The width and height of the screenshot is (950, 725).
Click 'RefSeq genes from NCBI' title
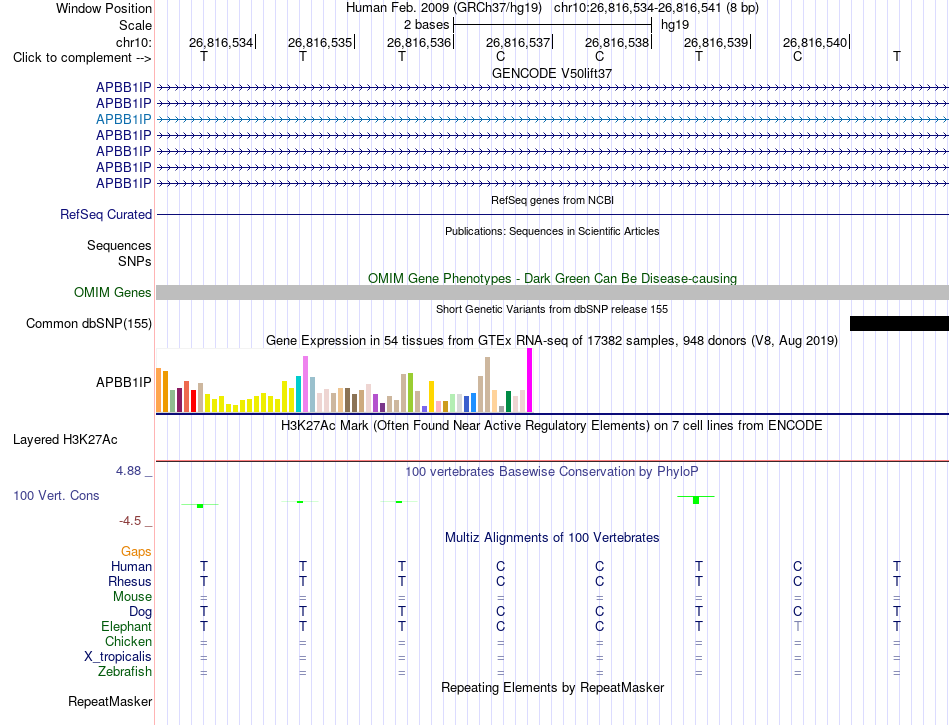tap(552, 200)
